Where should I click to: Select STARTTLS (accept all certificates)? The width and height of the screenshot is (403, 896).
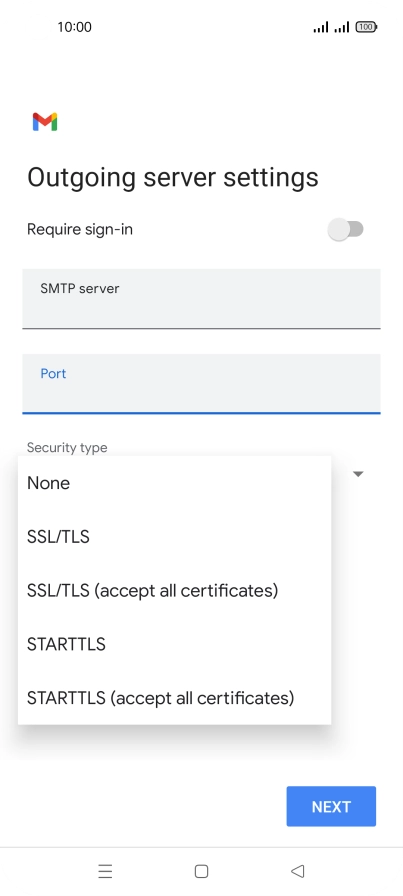pyautogui.click(x=174, y=698)
